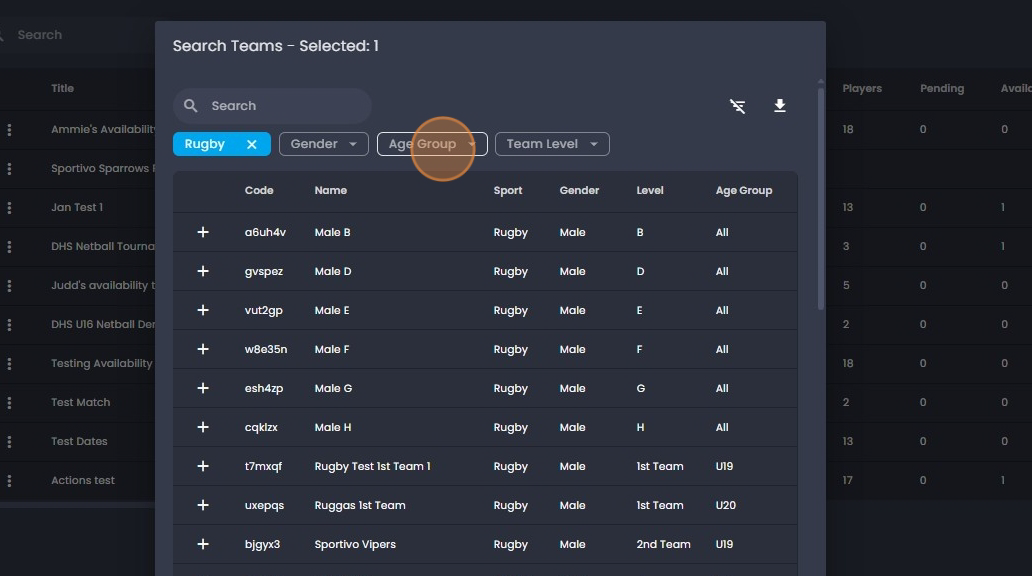Click the Ruggas 1st Team name
Image resolution: width=1032 pixels, height=576 pixels.
click(360, 505)
